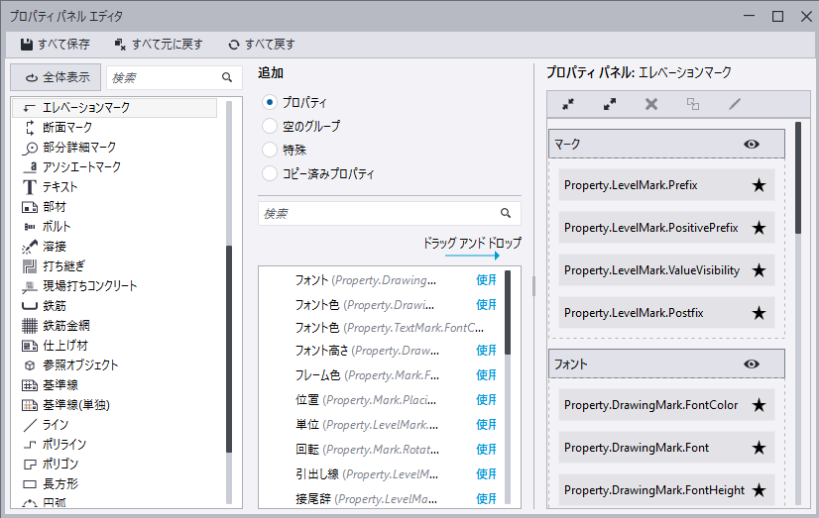Click 使用 next to 単位 property
The height and width of the screenshot is (518, 819).
486,425
